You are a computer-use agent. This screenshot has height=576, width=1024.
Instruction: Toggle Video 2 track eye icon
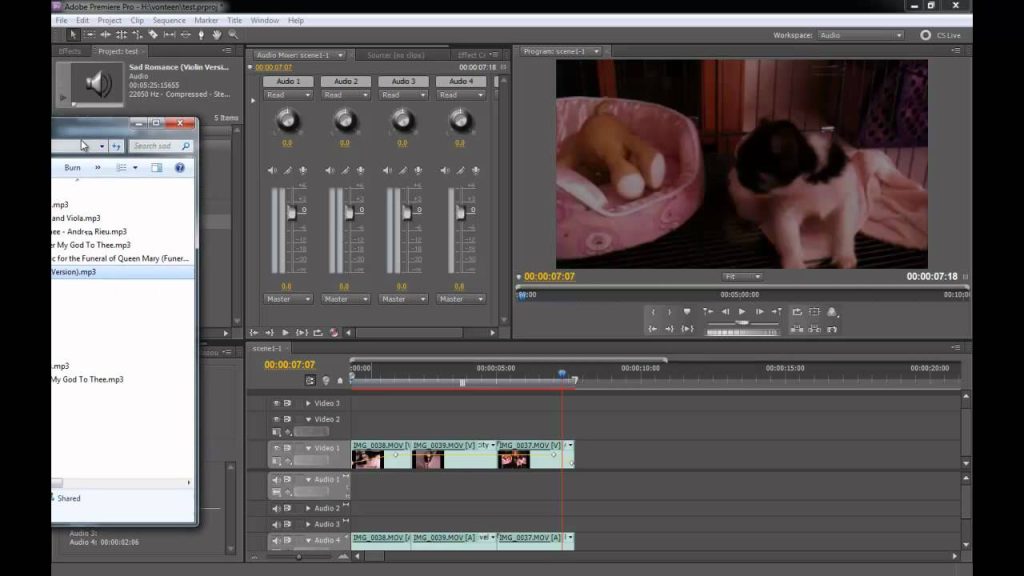click(x=276, y=419)
